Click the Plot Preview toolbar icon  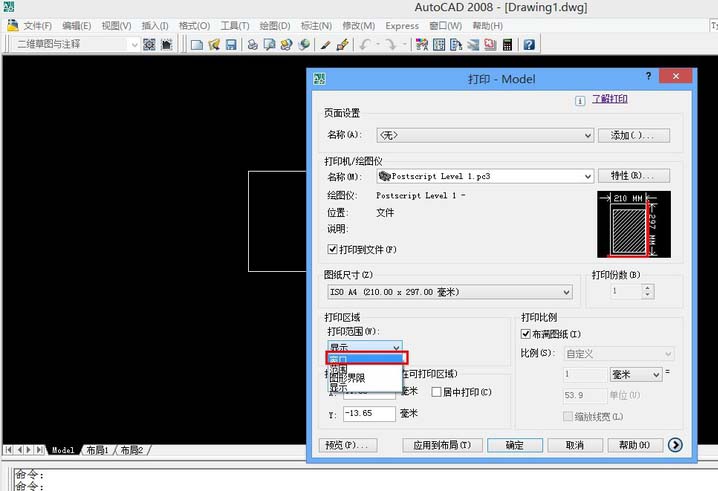(x=270, y=44)
